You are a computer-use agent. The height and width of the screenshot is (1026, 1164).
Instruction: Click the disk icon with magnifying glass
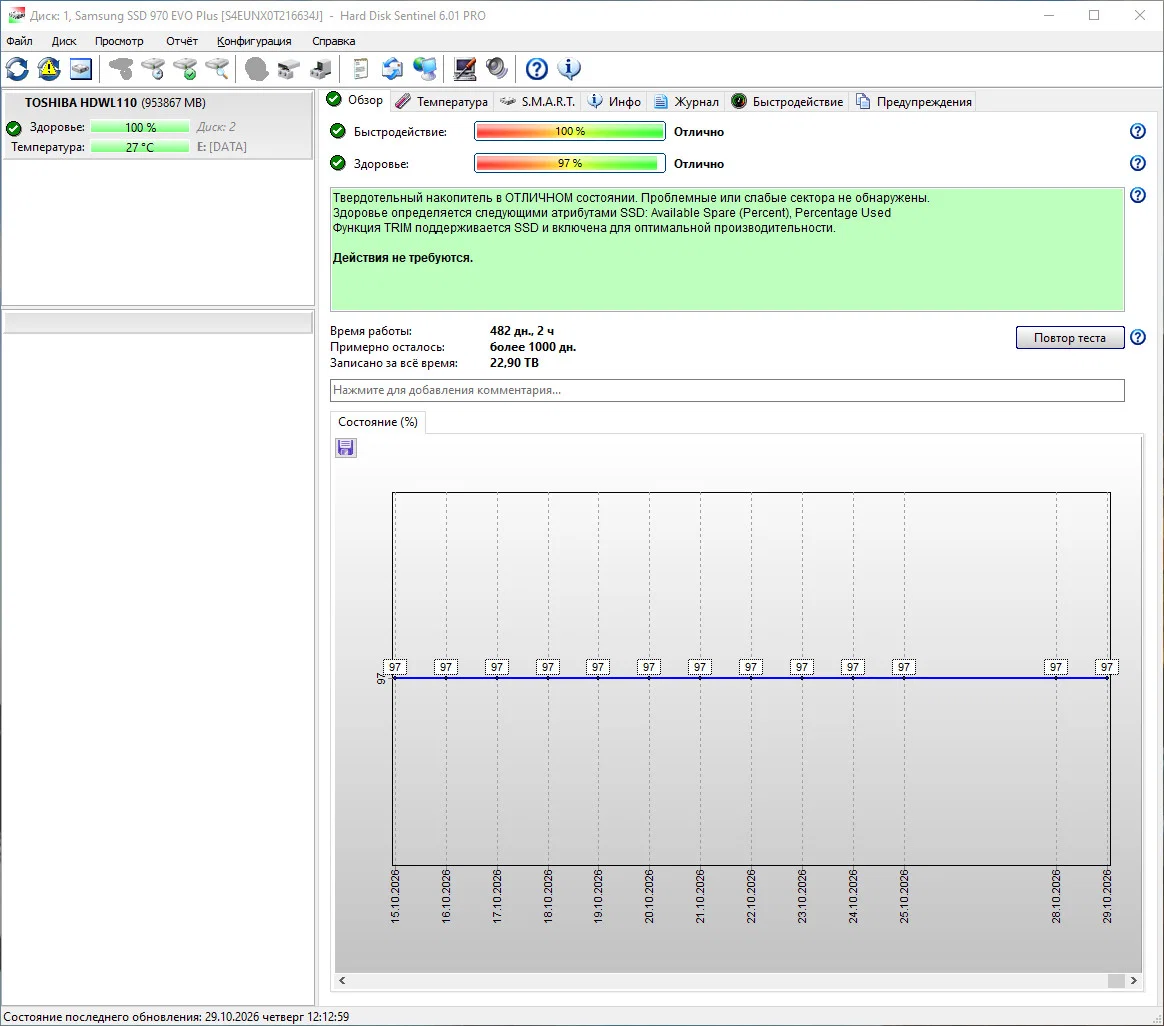(x=217, y=69)
